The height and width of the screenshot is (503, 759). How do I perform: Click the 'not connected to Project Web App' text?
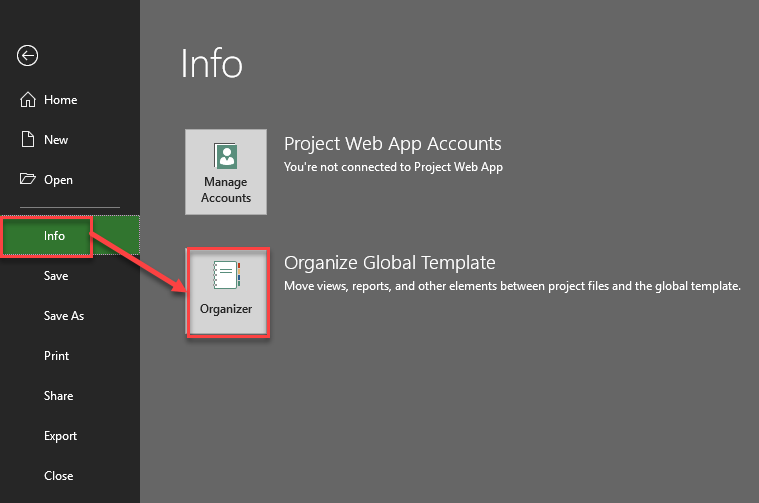coord(393,167)
